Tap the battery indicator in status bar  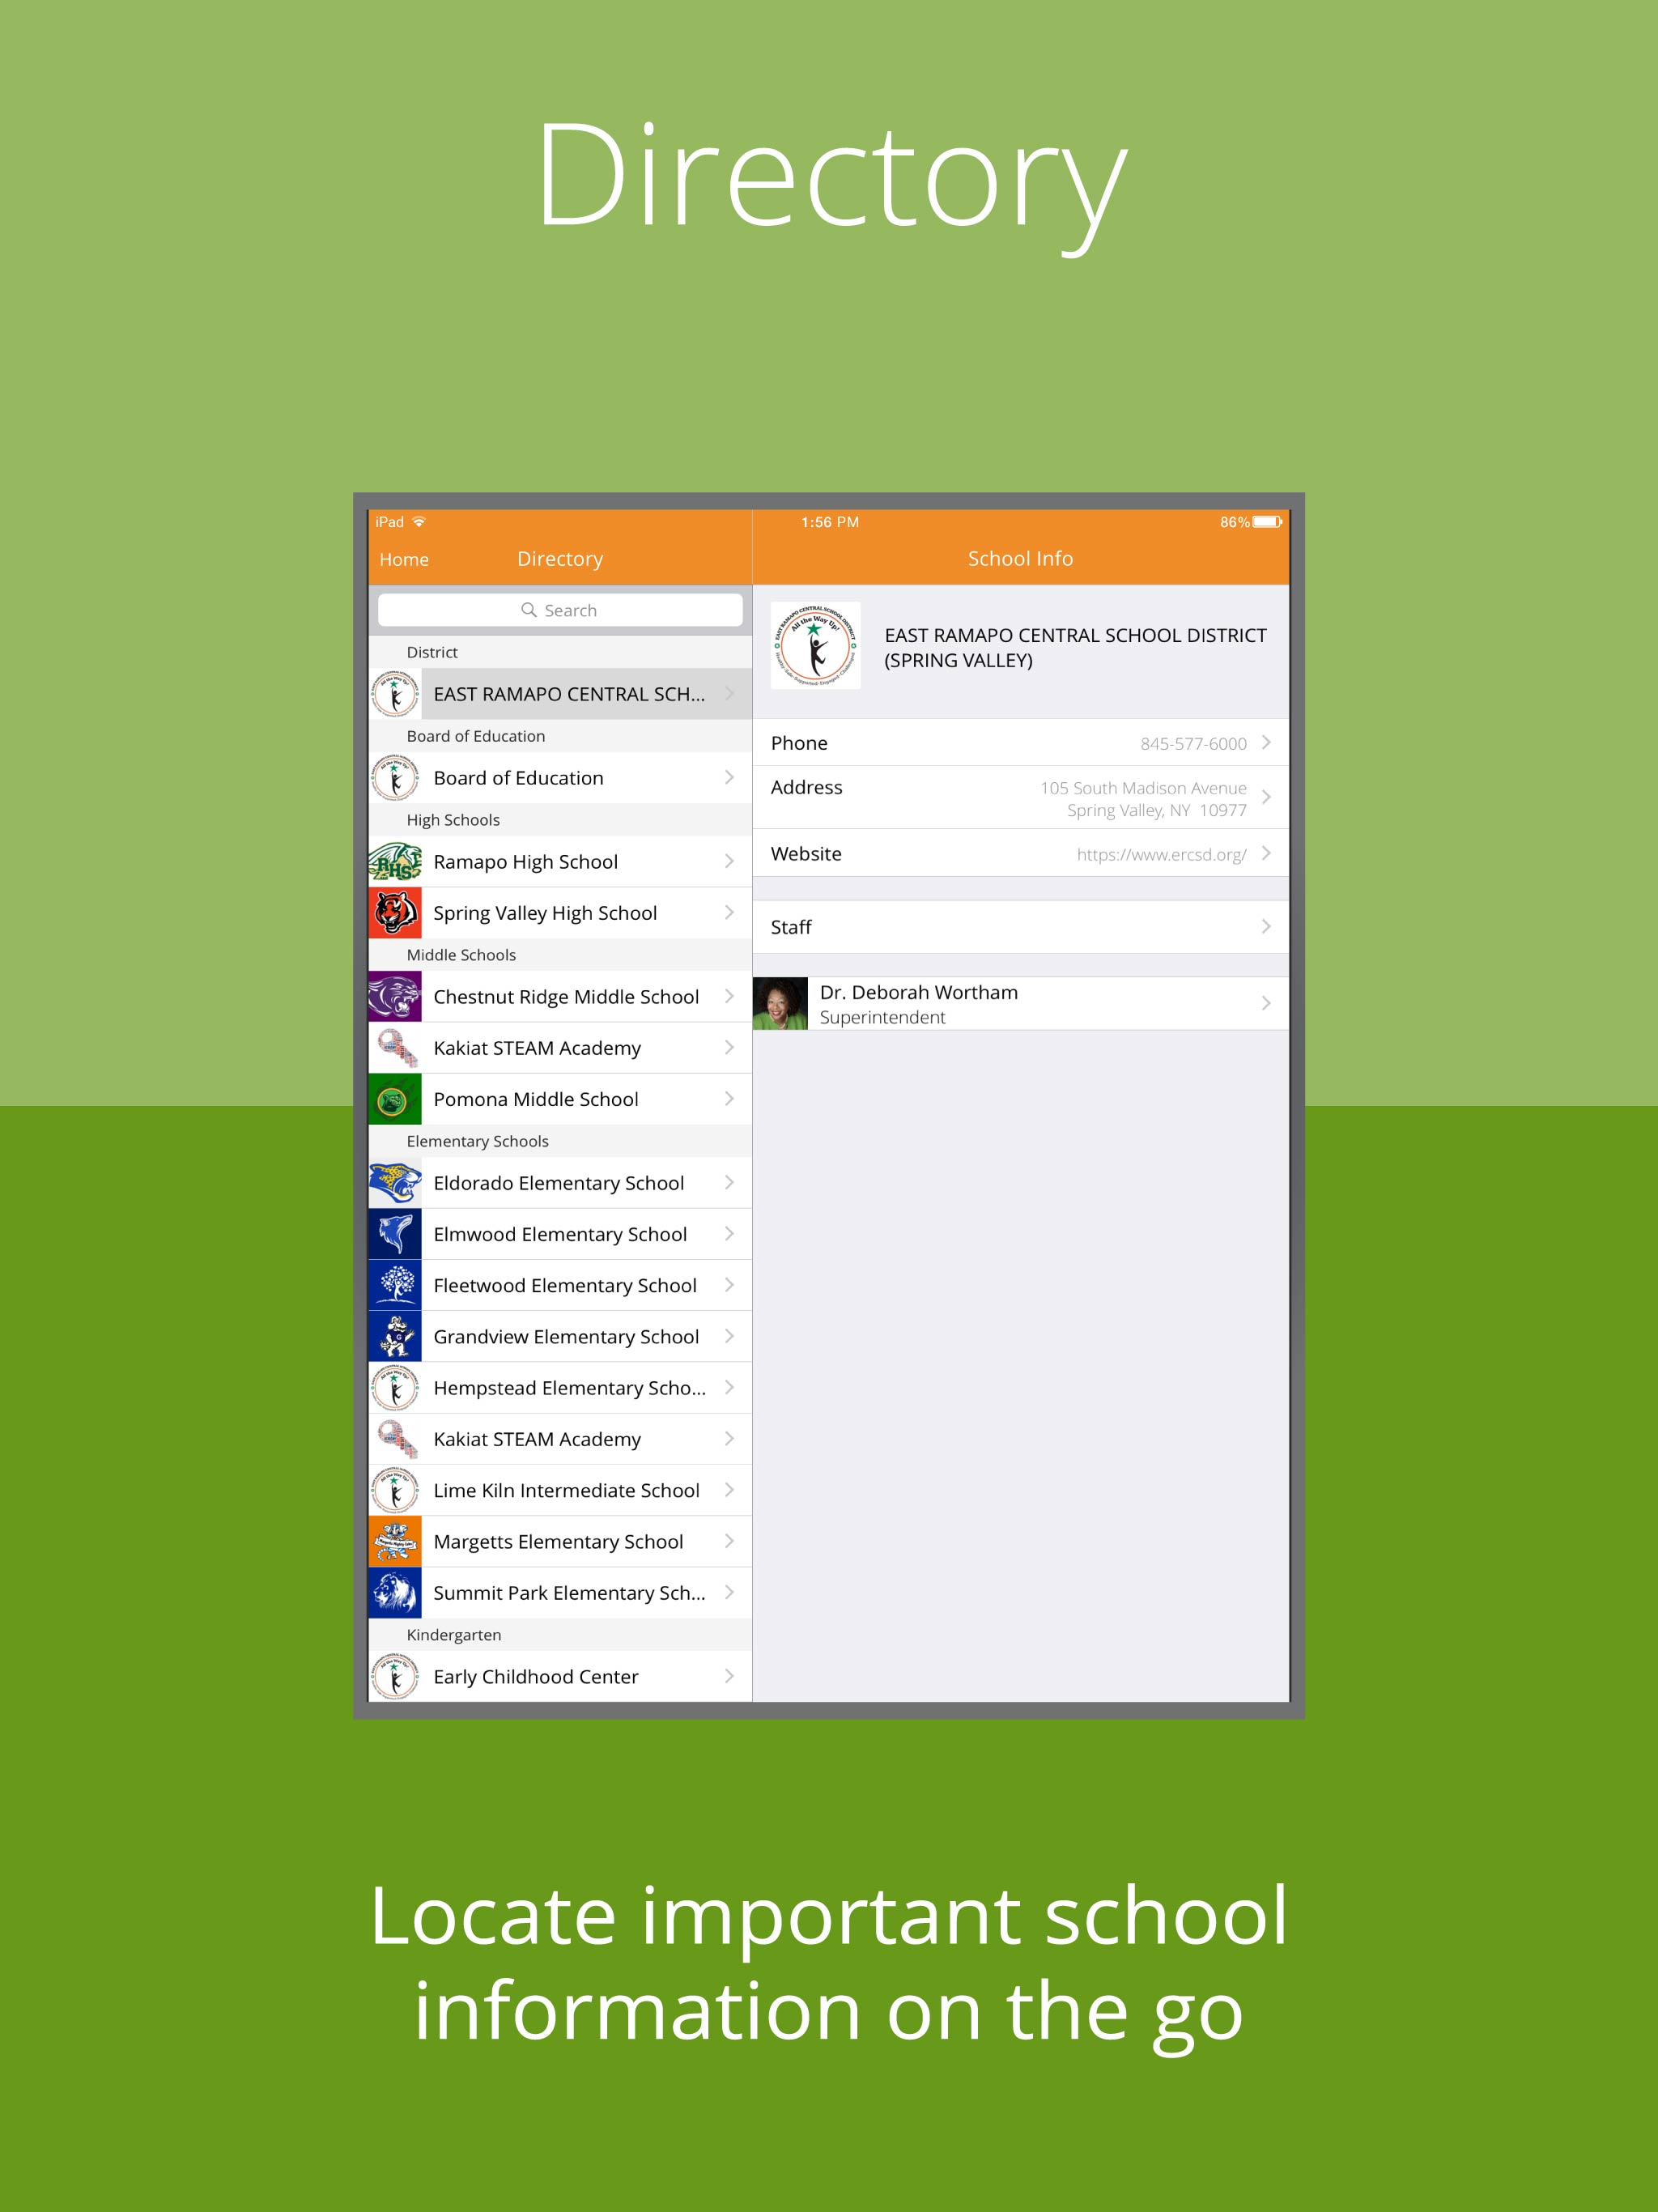click(1267, 522)
